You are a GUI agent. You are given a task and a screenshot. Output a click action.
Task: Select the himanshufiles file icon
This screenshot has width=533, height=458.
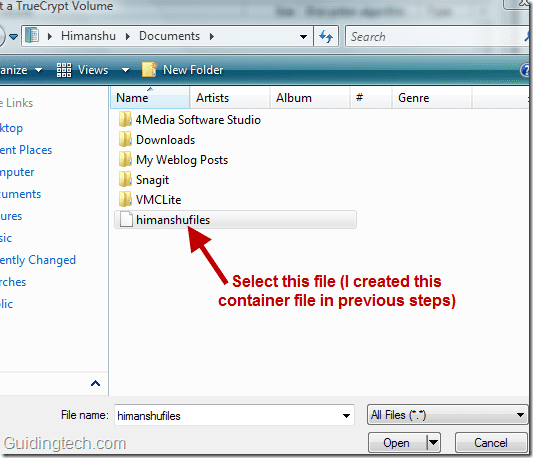pyautogui.click(x=126, y=219)
